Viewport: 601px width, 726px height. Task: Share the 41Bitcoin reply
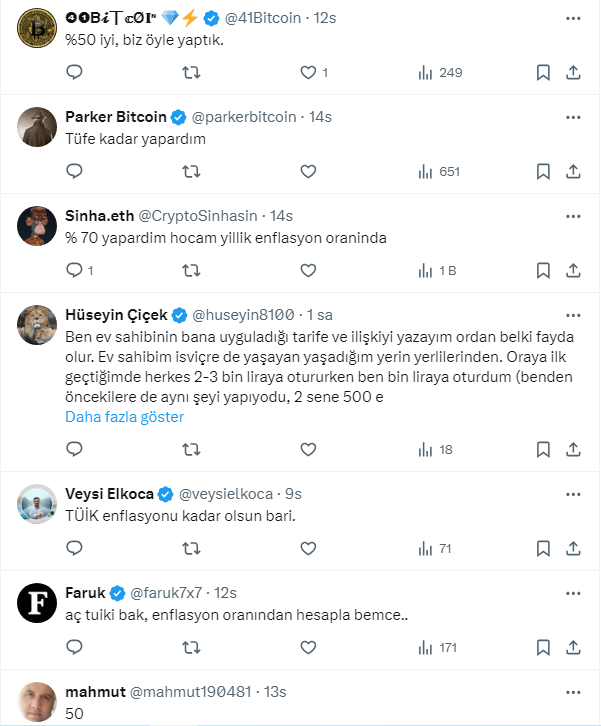click(574, 72)
